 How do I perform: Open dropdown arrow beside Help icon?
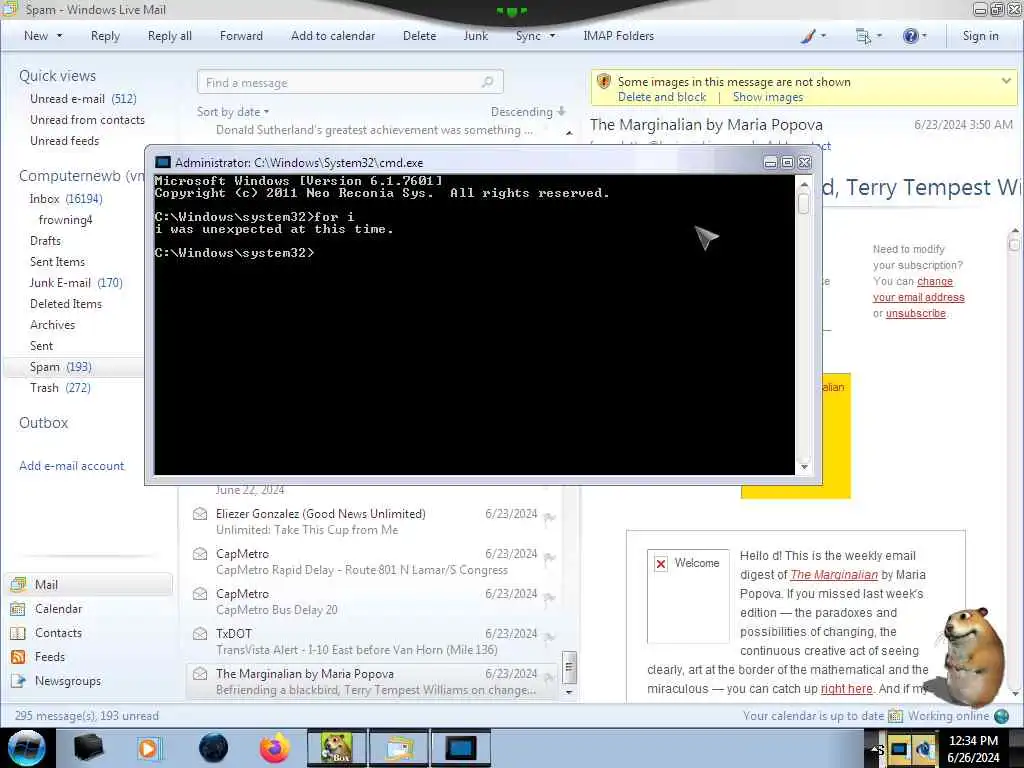pos(925,36)
